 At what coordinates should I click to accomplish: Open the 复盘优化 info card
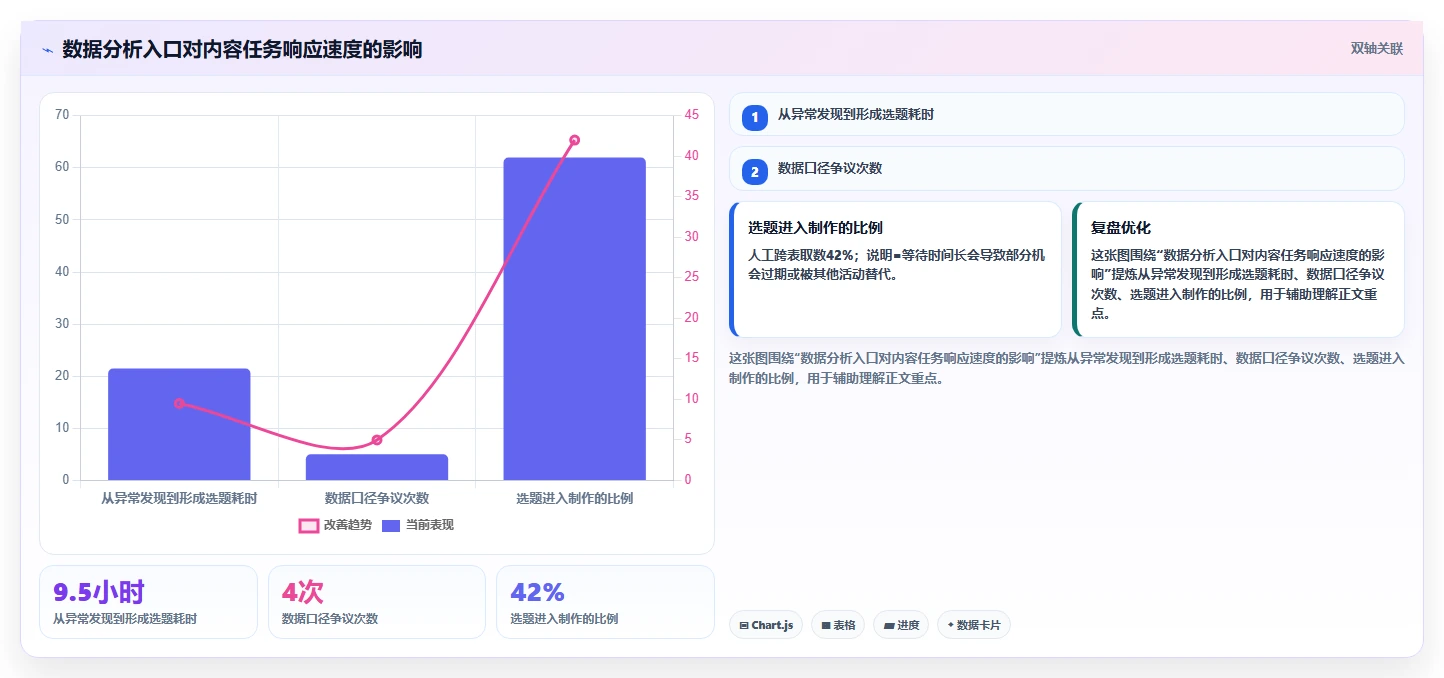click(x=1238, y=270)
